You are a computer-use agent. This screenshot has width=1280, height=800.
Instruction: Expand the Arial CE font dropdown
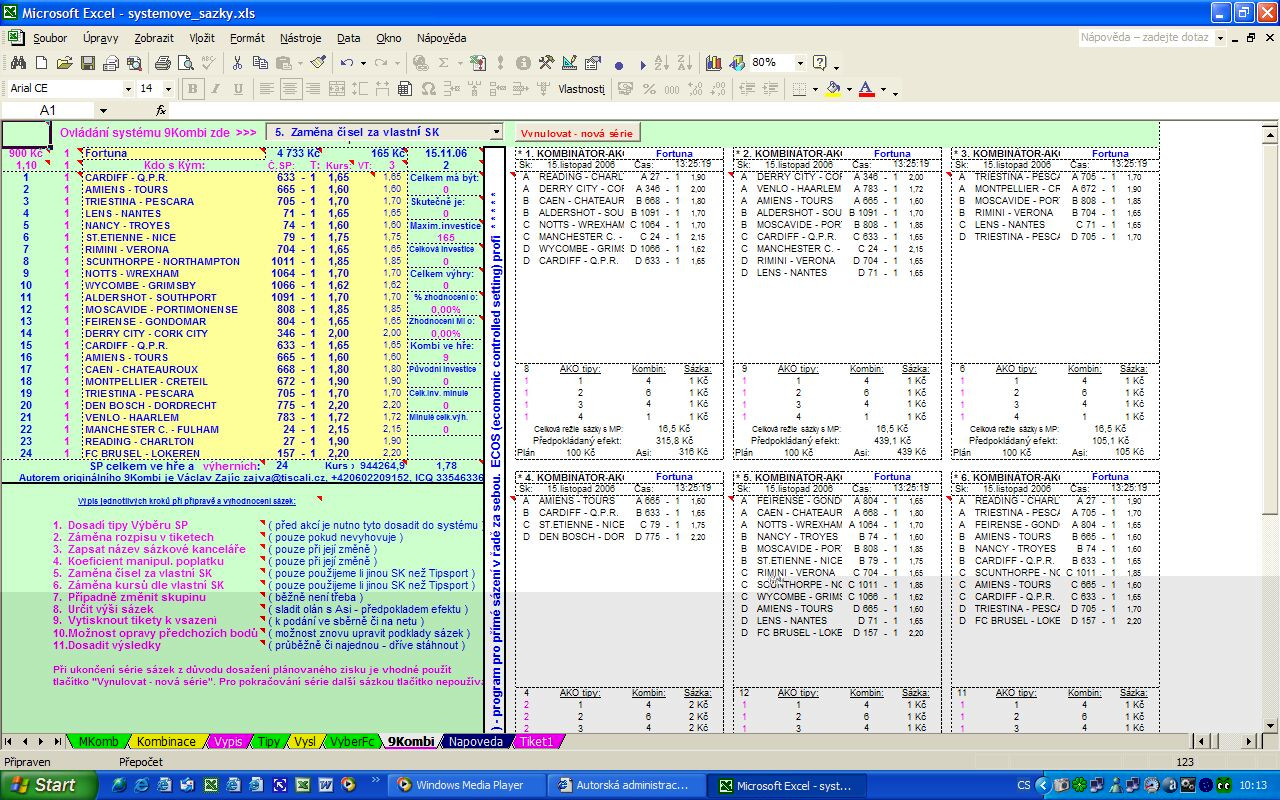click(x=126, y=89)
